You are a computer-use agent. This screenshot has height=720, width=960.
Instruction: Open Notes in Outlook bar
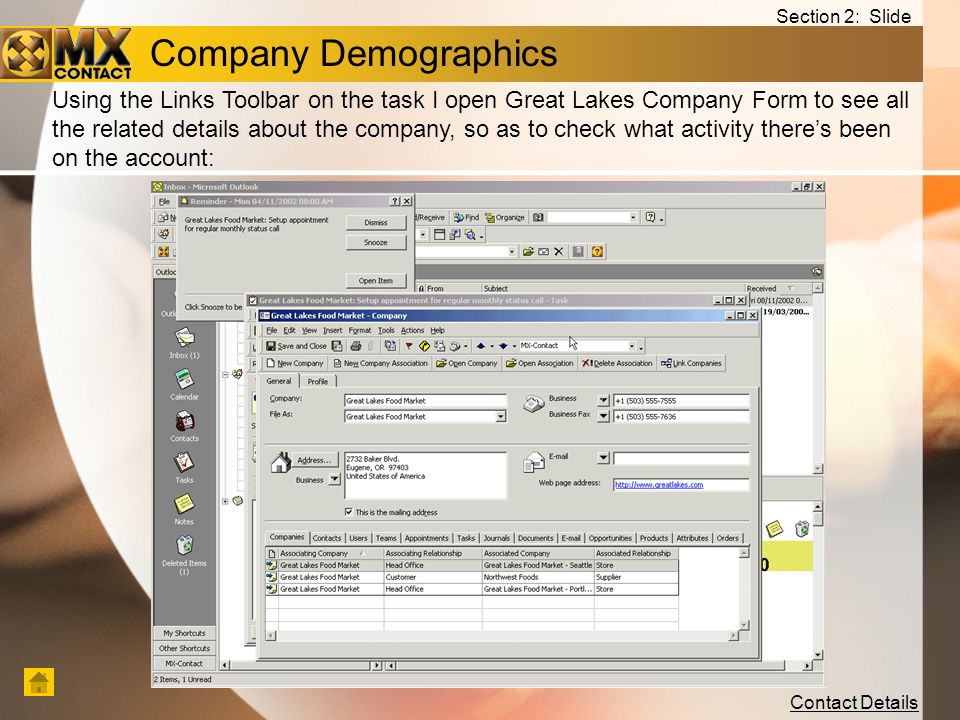(x=184, y=509)
